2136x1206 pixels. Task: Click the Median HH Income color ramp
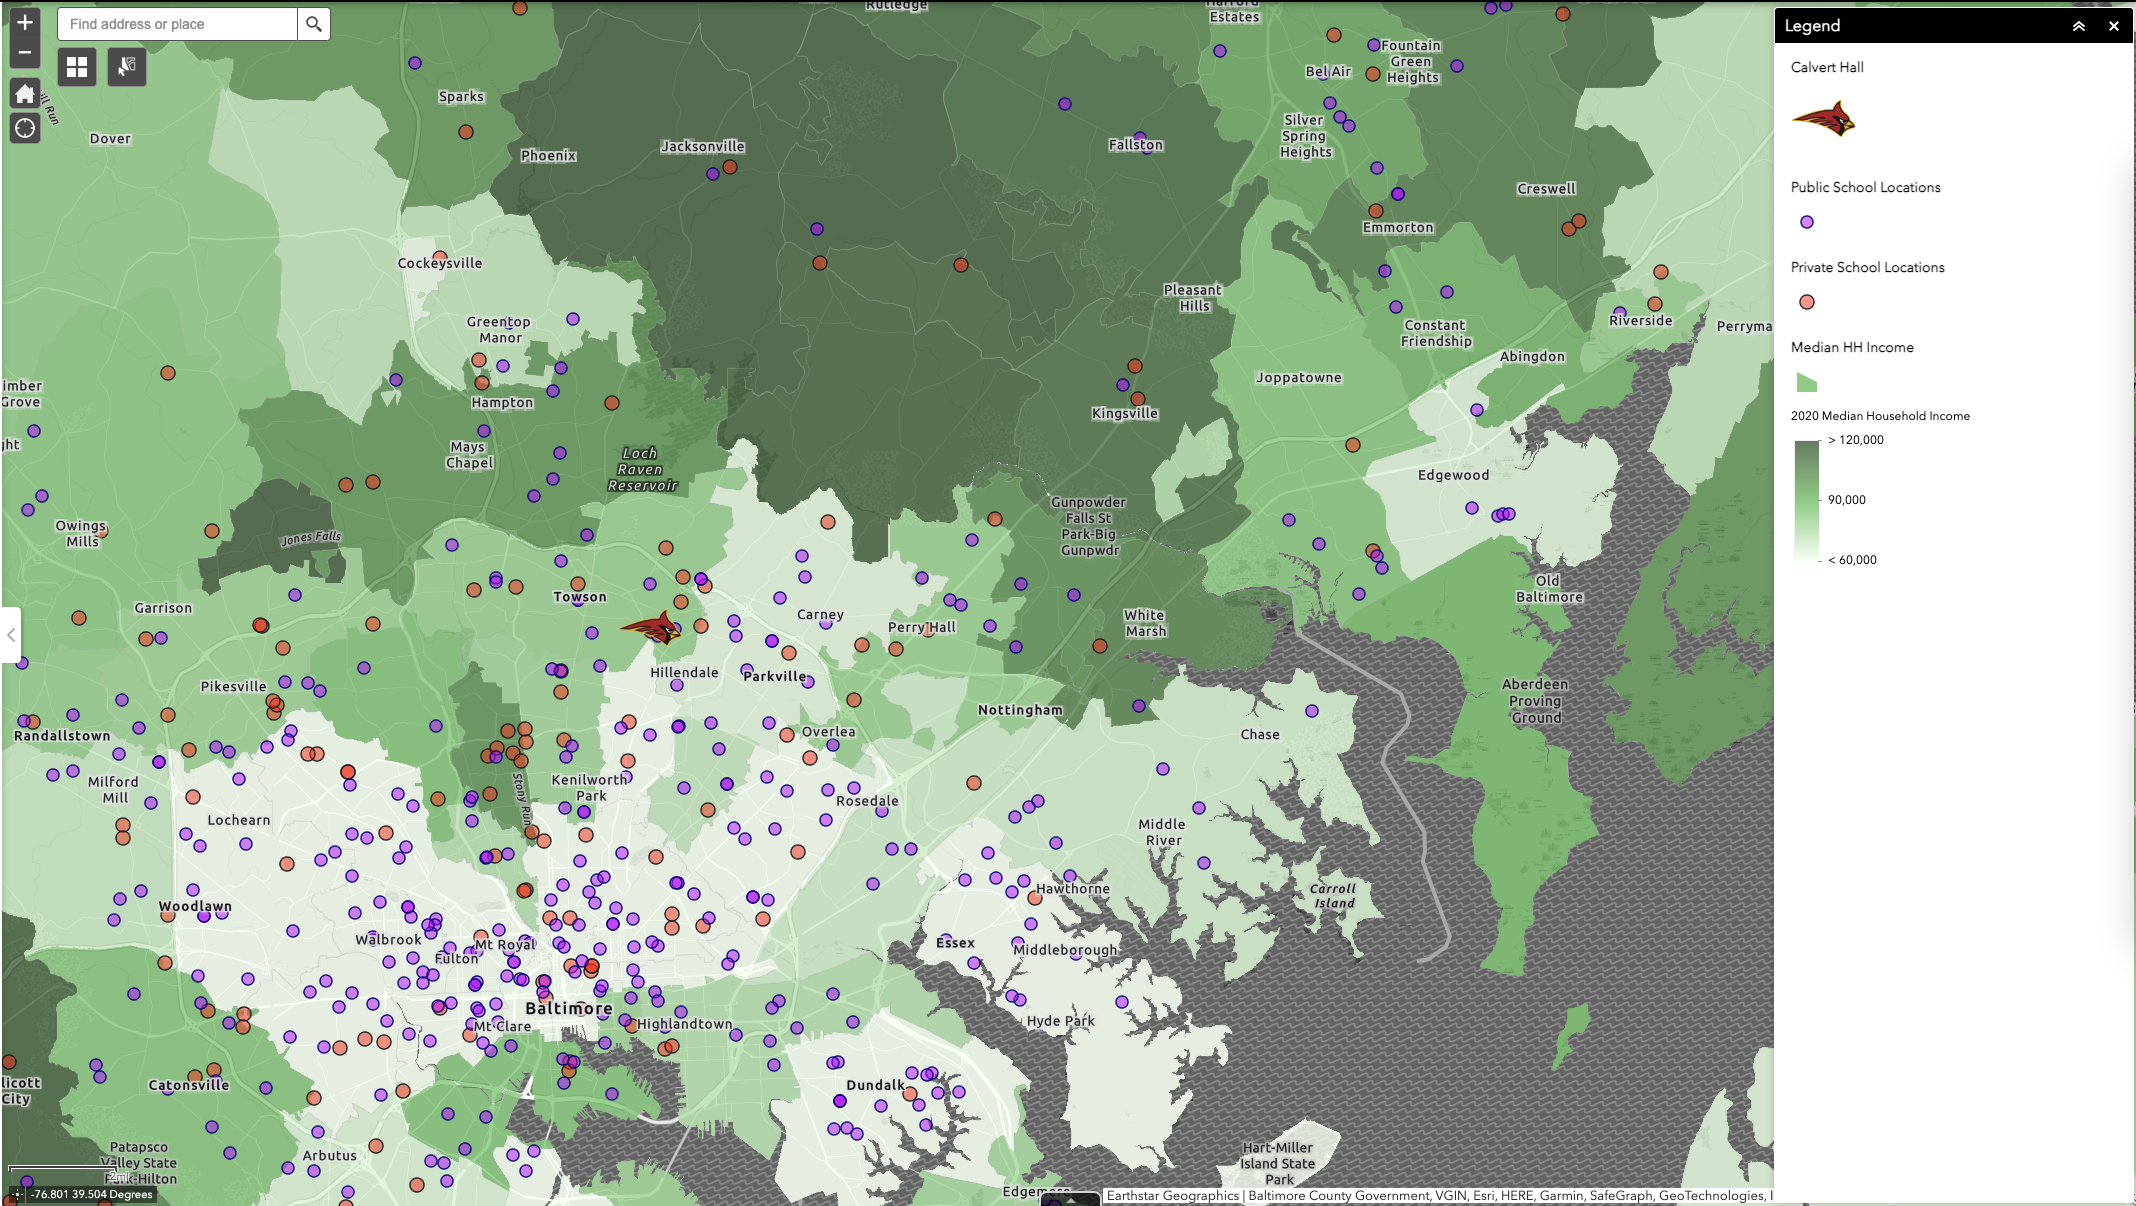1806,500
